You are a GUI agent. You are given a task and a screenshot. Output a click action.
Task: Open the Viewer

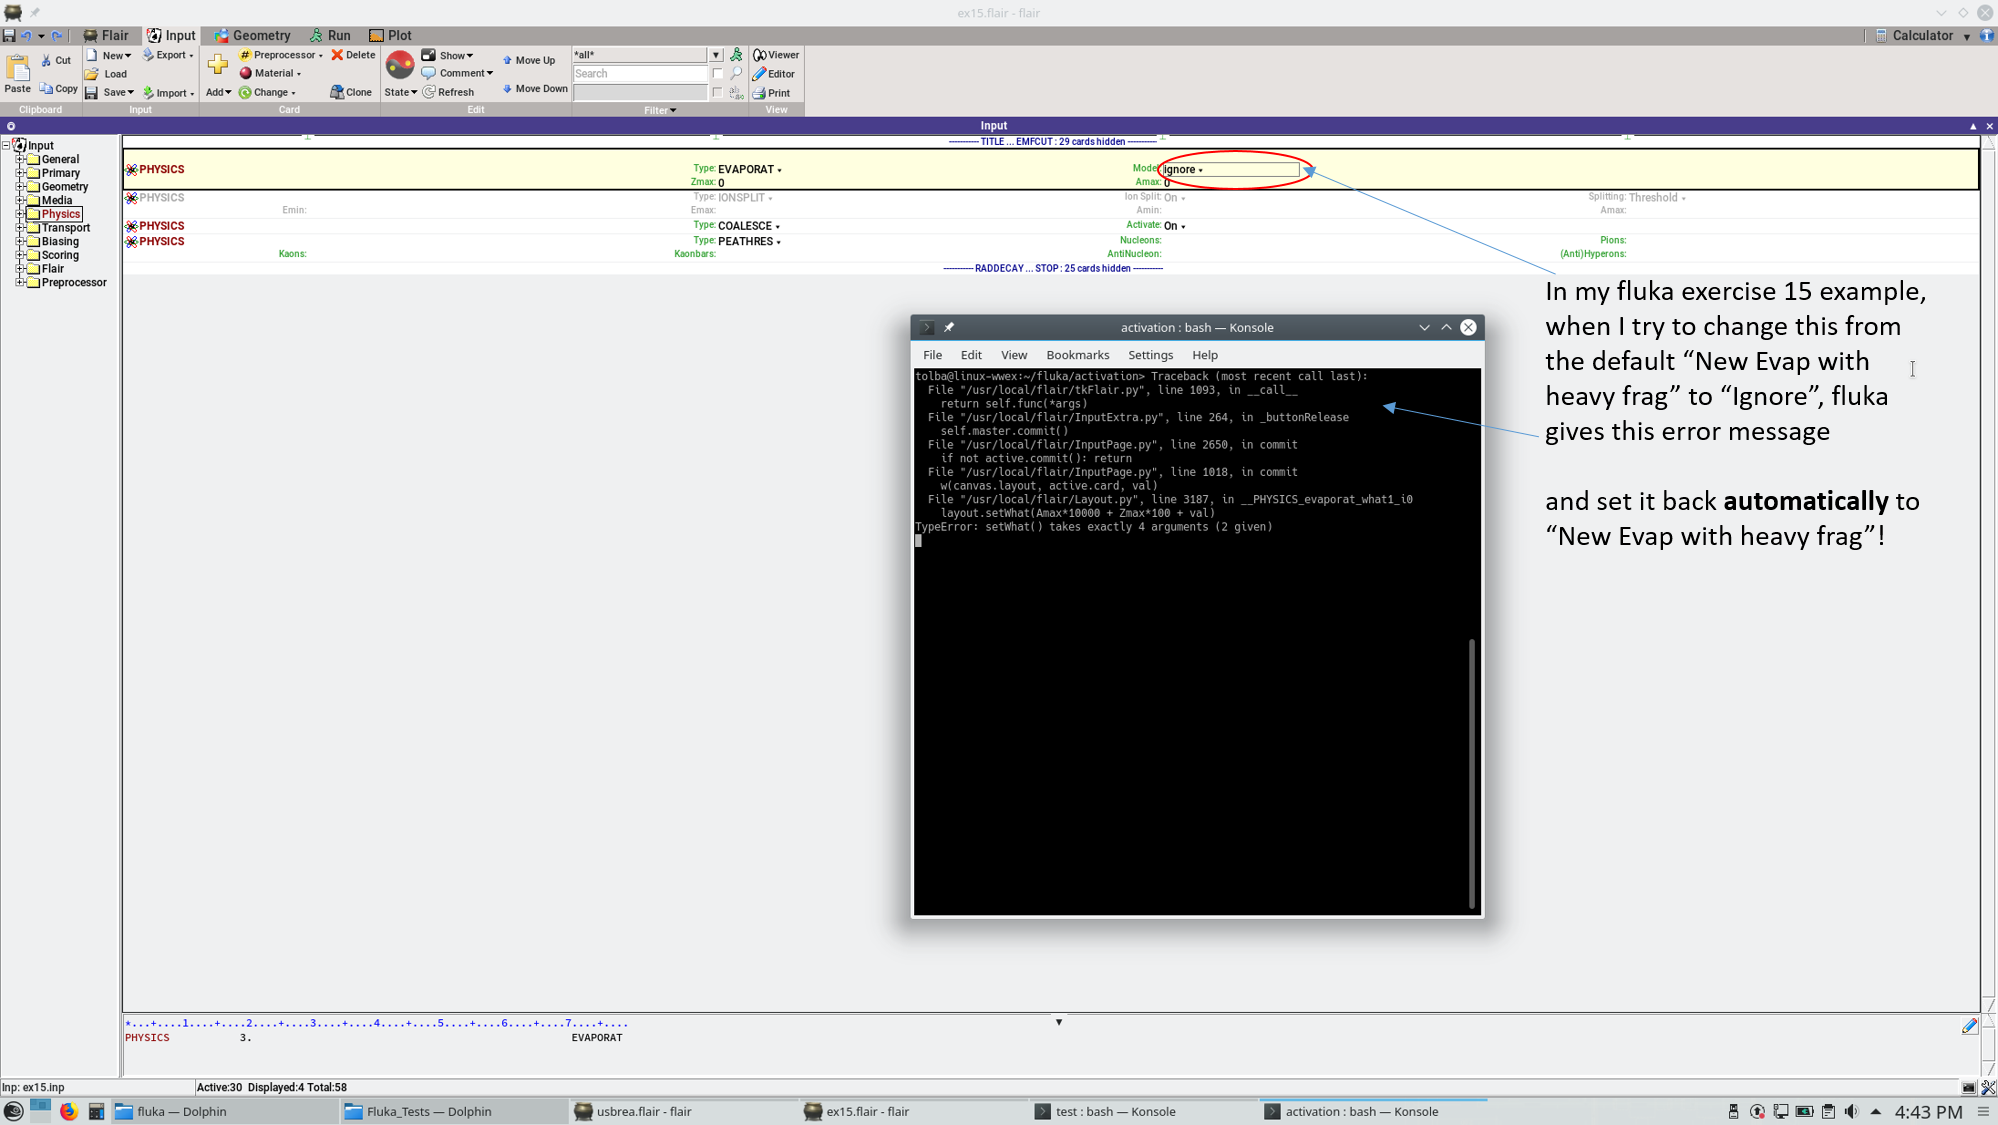click(776, 55)
